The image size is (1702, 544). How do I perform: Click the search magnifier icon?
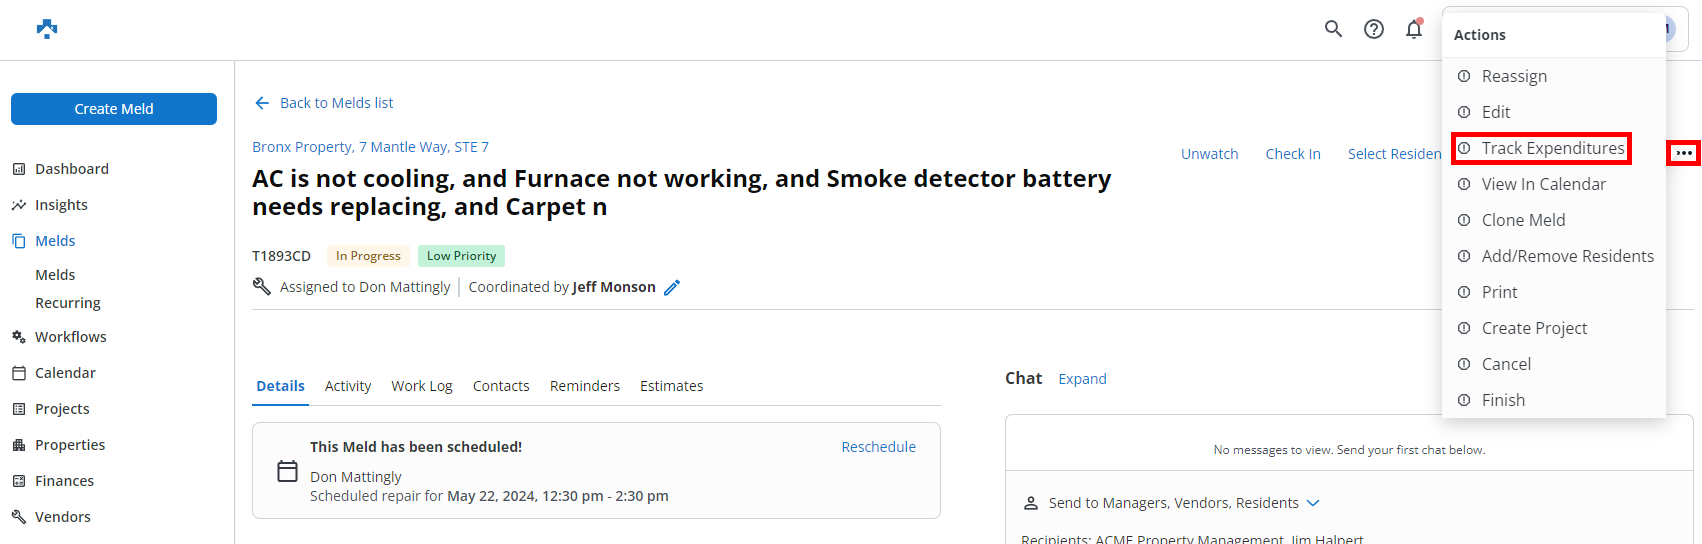tap(1333, 29)
